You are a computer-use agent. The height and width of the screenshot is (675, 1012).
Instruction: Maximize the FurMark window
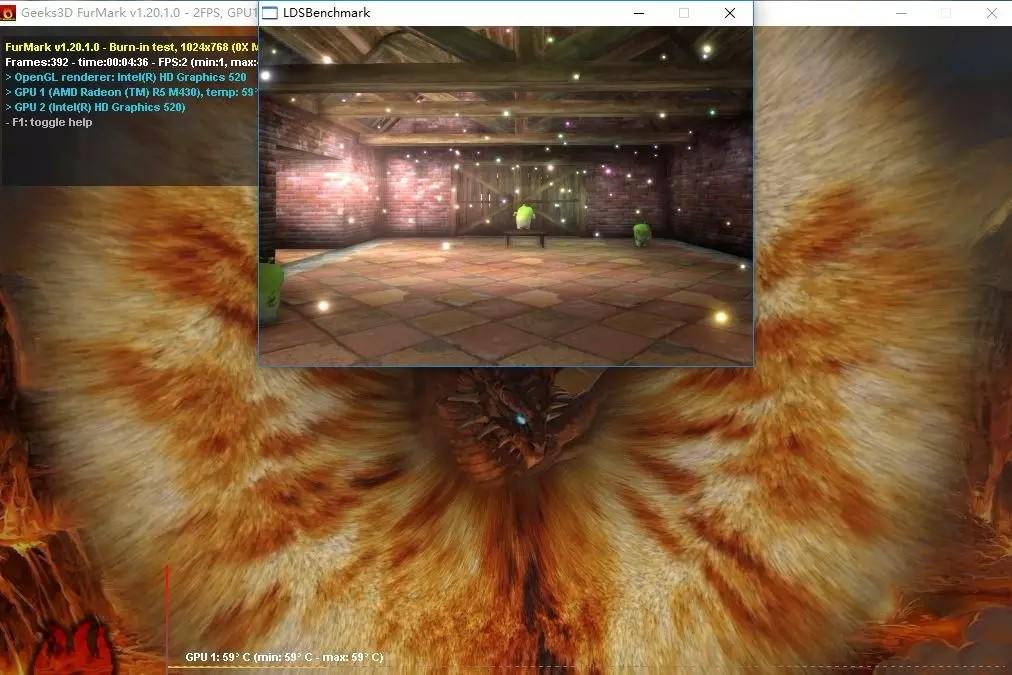[945, 13]
